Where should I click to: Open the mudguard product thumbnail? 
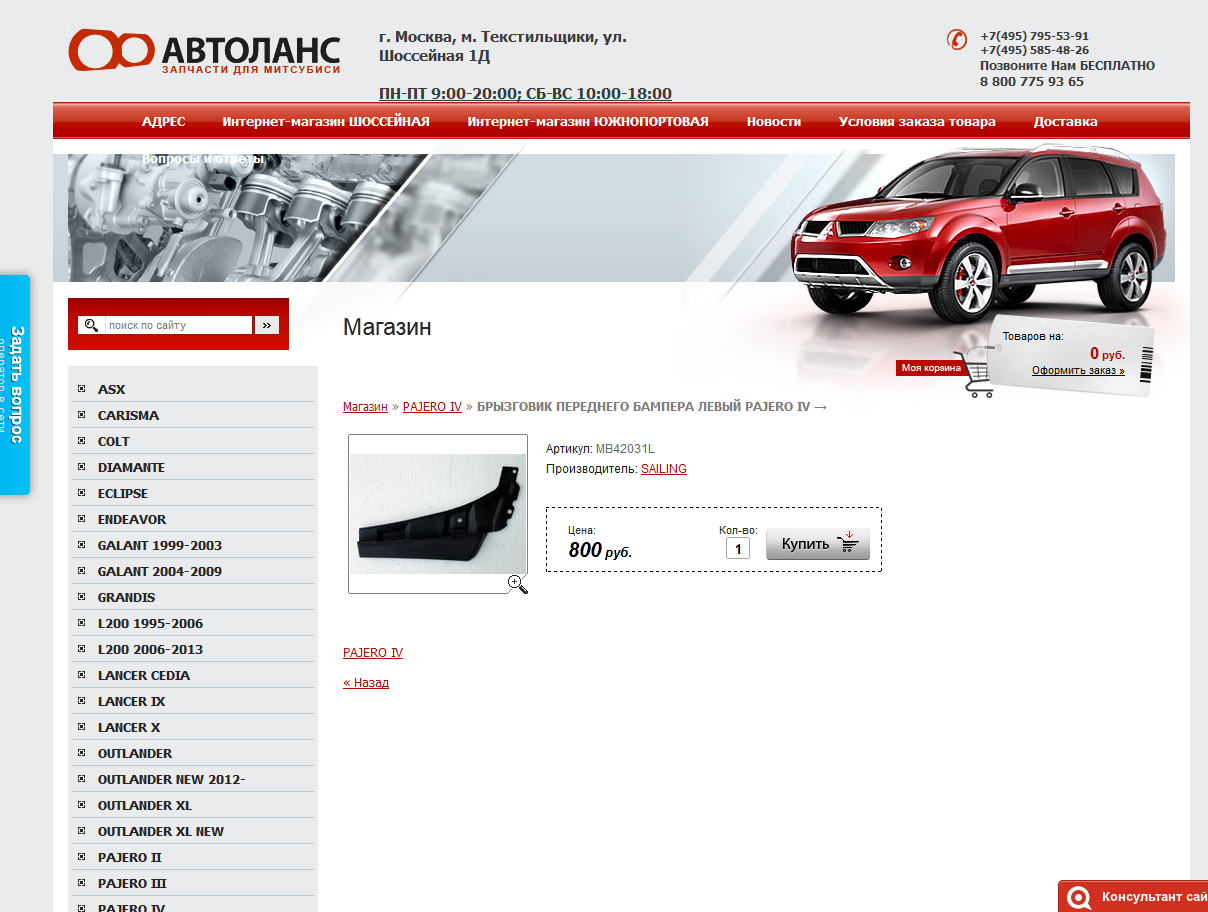click(437, 514)
